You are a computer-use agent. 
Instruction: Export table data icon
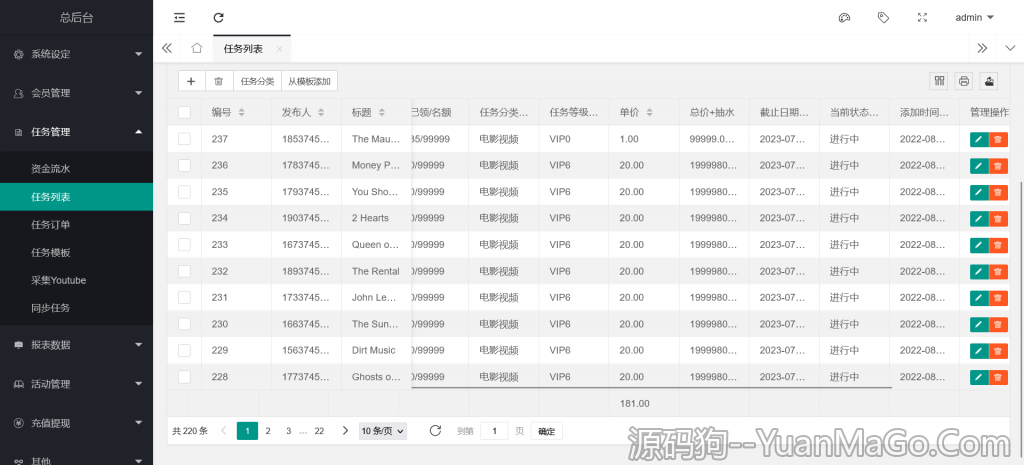989,81
